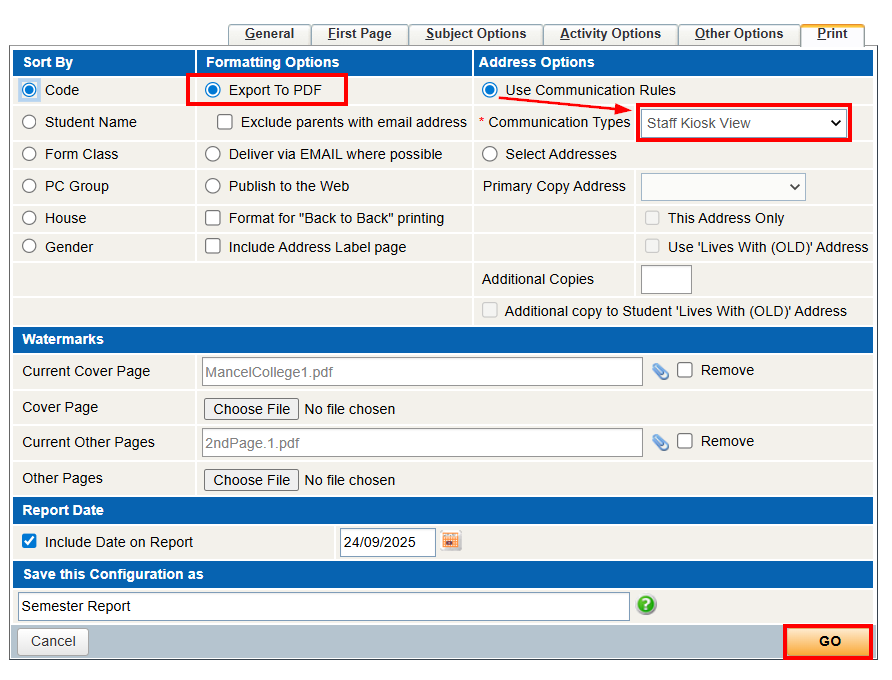Open the Other Options tab
The height and width of the screenshot is (680, 892).
738,34
